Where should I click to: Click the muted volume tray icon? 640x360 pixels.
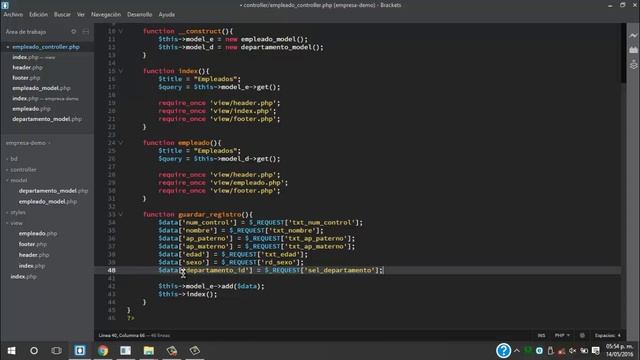[573, 351]
